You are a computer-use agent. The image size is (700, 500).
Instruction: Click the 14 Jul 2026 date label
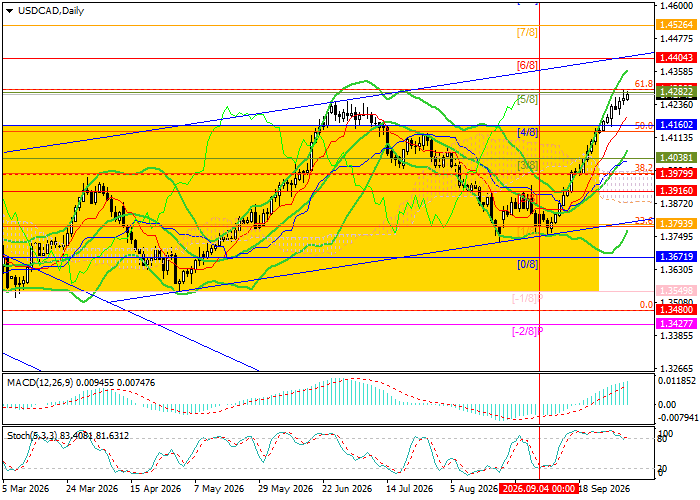tap(410, 488)
